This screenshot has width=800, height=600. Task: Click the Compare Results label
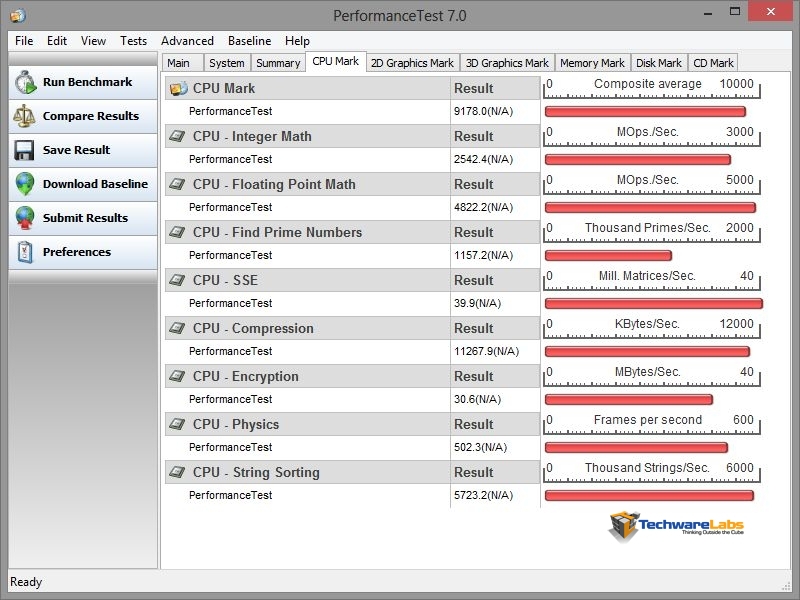tap(91, 116)
